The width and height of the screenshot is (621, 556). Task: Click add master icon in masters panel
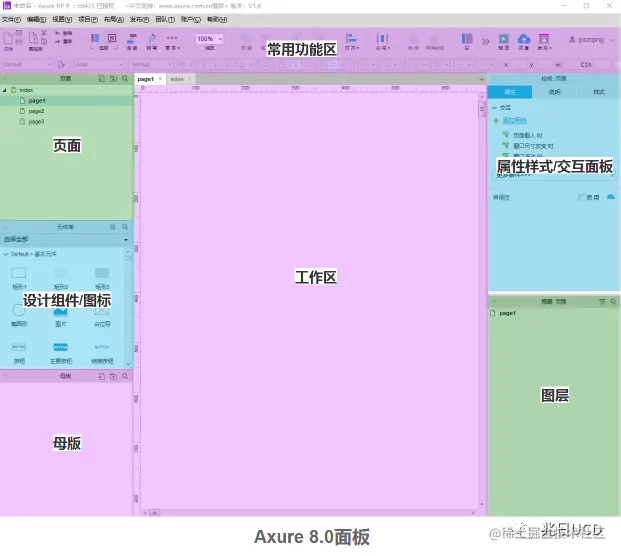click(102, 376)
